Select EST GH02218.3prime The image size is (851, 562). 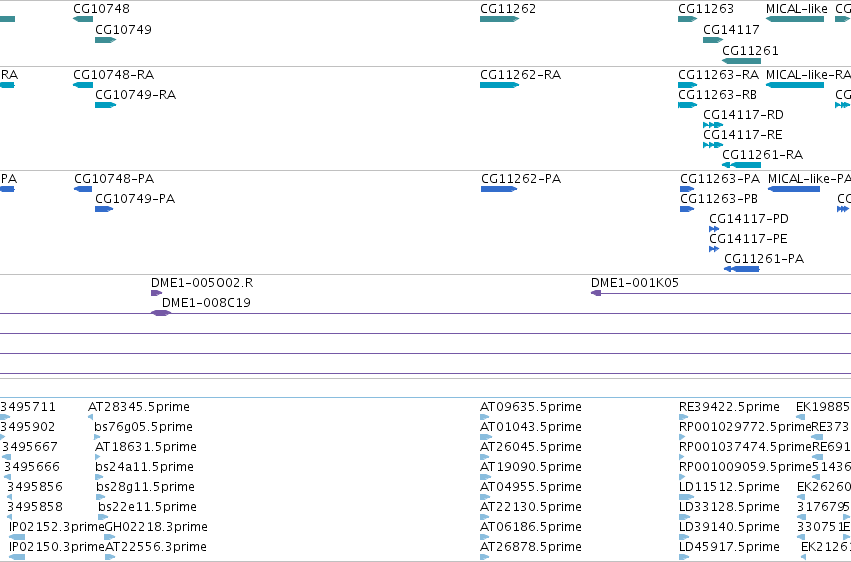pos(156,527)
